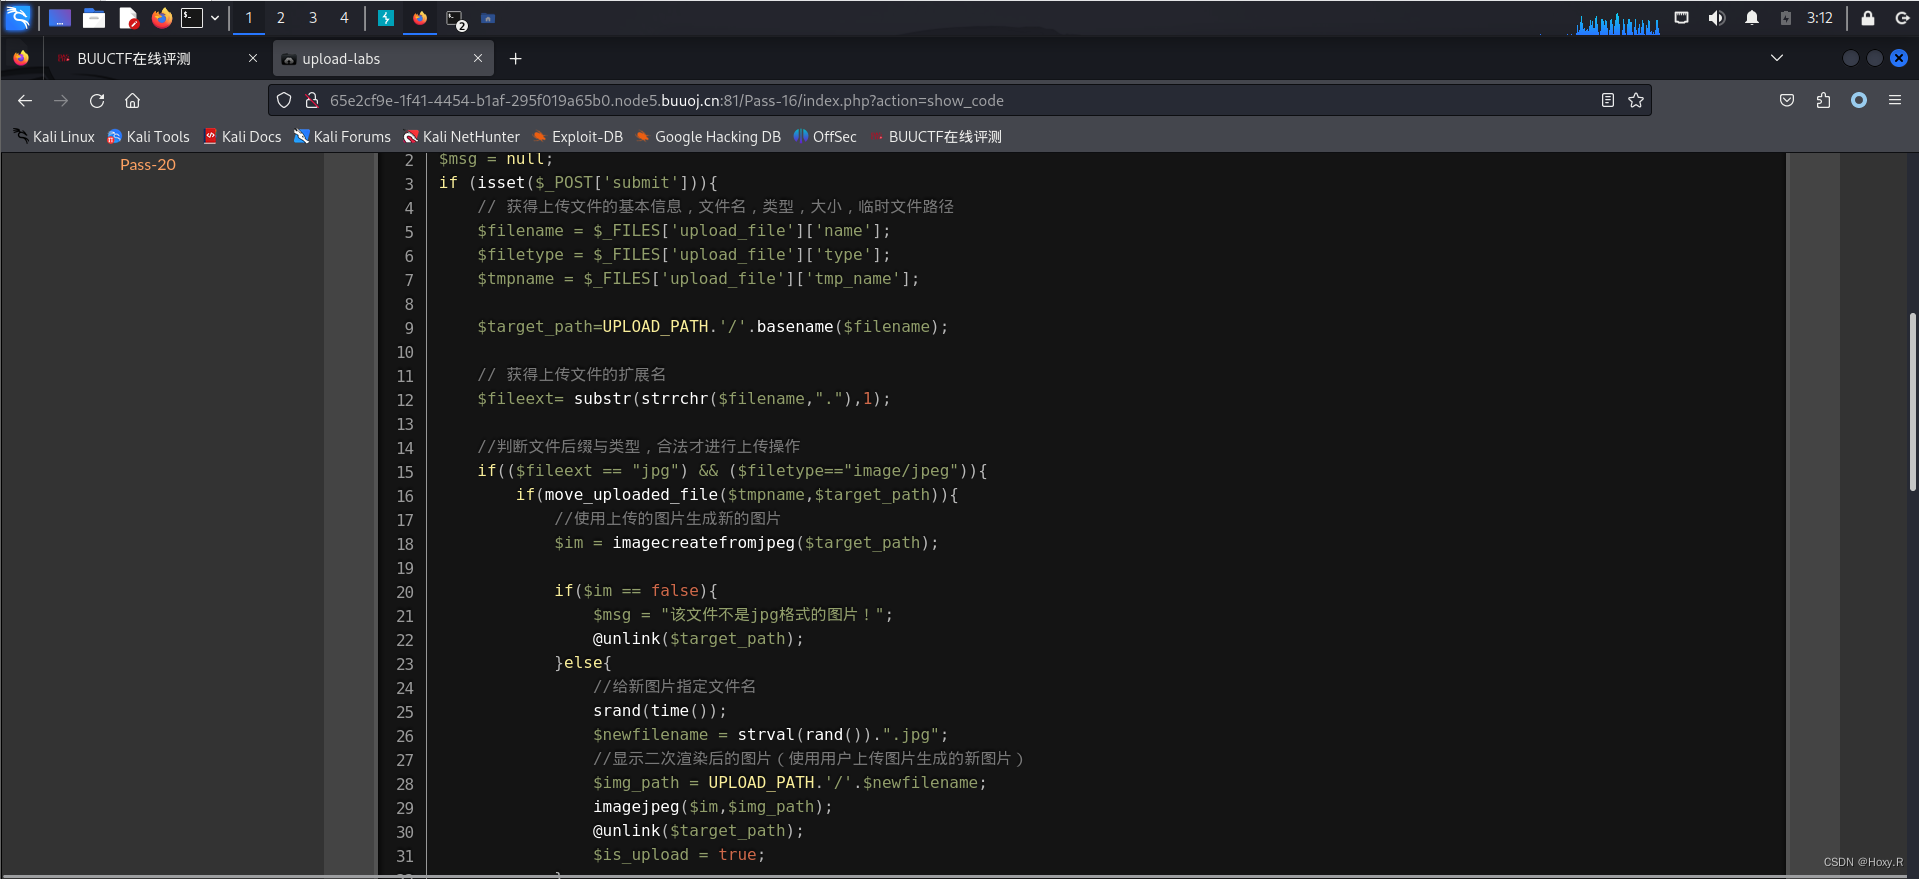Open the extensions puzzle icon
Screen dimensions: 1919x879
click(1823, 100)
